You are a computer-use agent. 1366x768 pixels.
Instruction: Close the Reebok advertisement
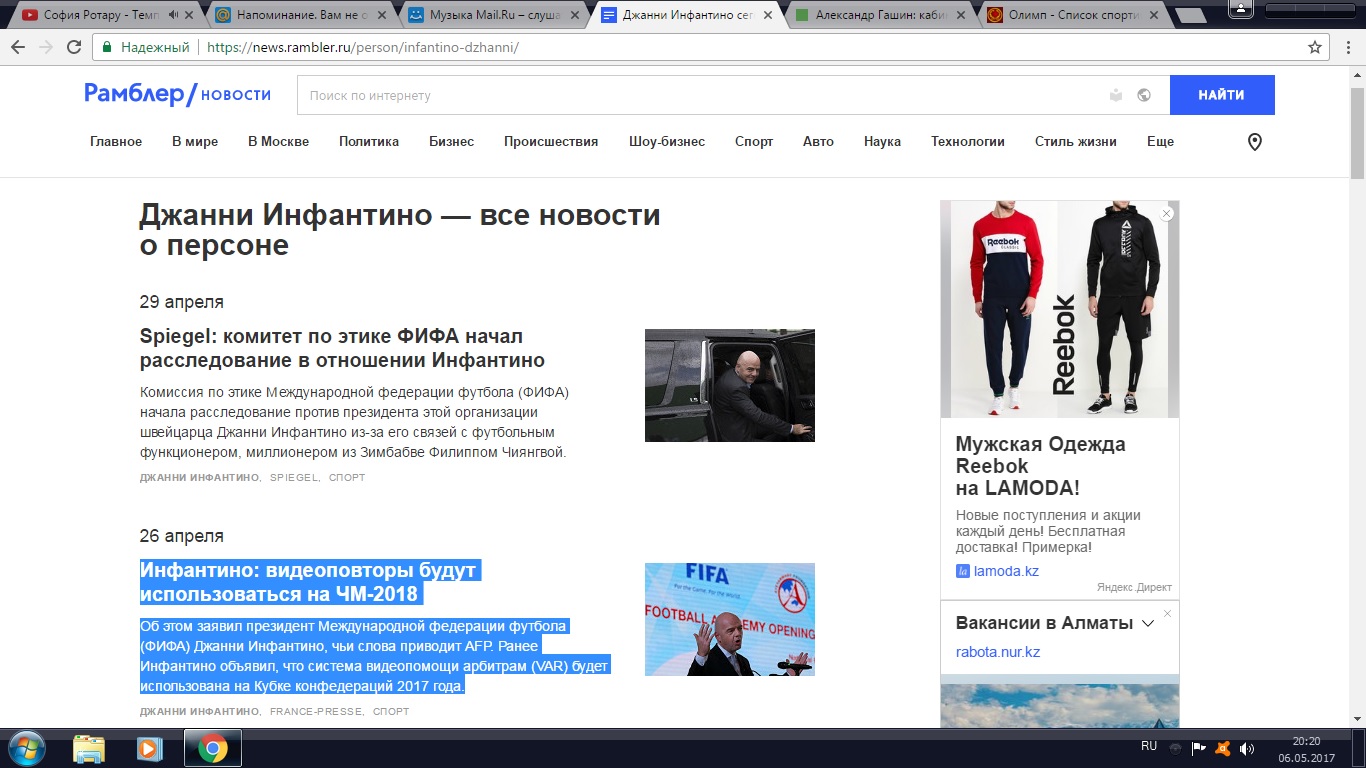1166,214
